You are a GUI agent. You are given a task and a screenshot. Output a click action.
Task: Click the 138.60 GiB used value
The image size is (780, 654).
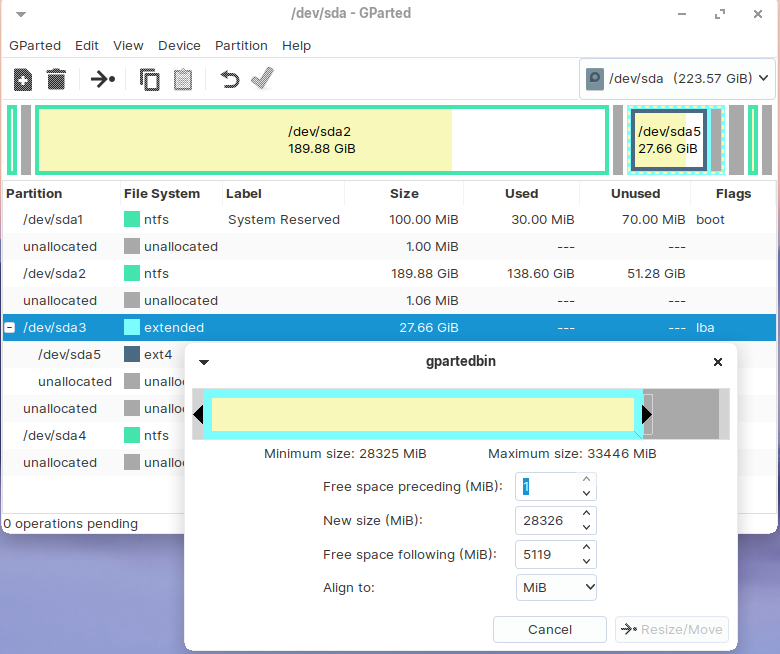point(541,274)
